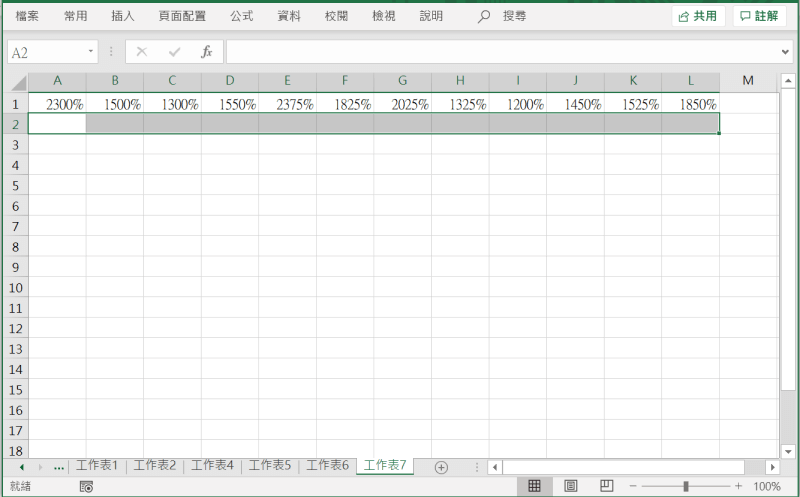
Task: Click the search magnifier icon
Action: [484, 16]
